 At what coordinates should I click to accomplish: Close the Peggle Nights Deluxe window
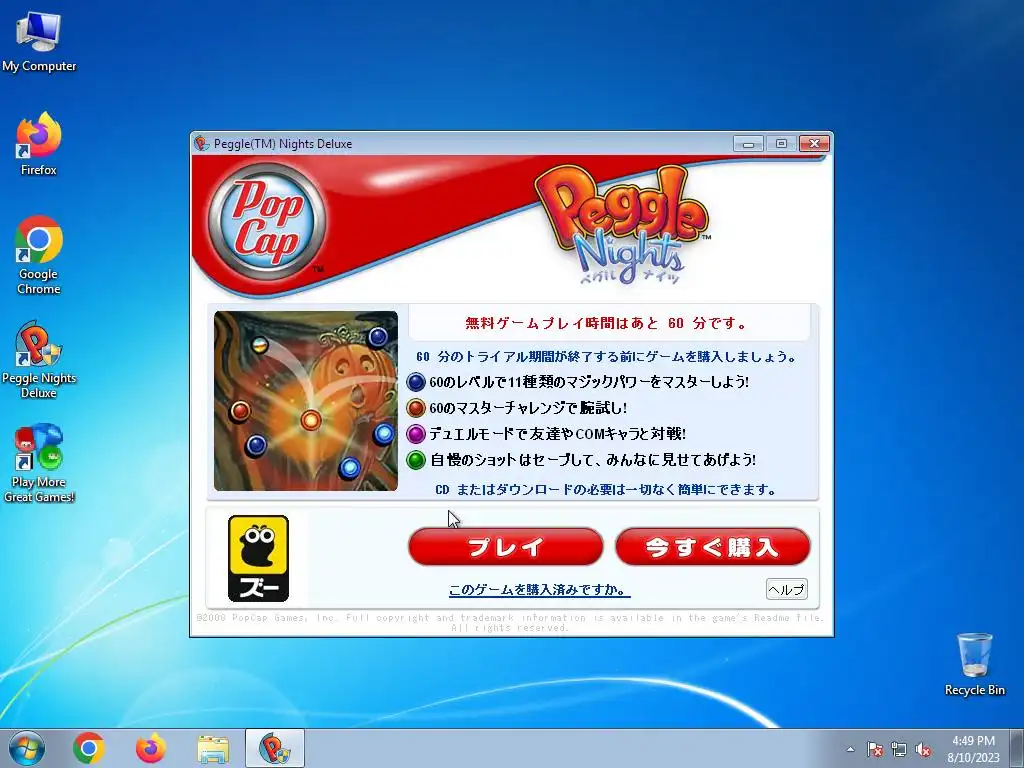coord(814,144)
